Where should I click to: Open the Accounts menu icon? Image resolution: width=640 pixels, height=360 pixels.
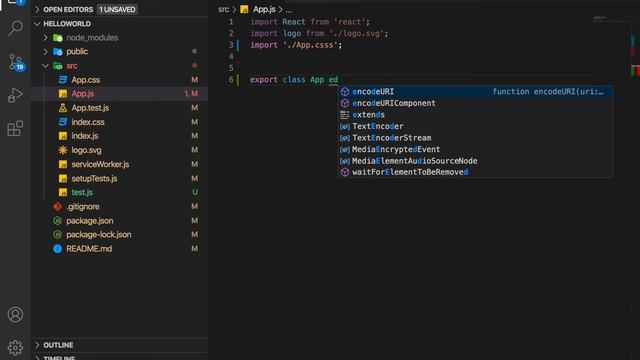pyautogui.click(x=15, y=314)
